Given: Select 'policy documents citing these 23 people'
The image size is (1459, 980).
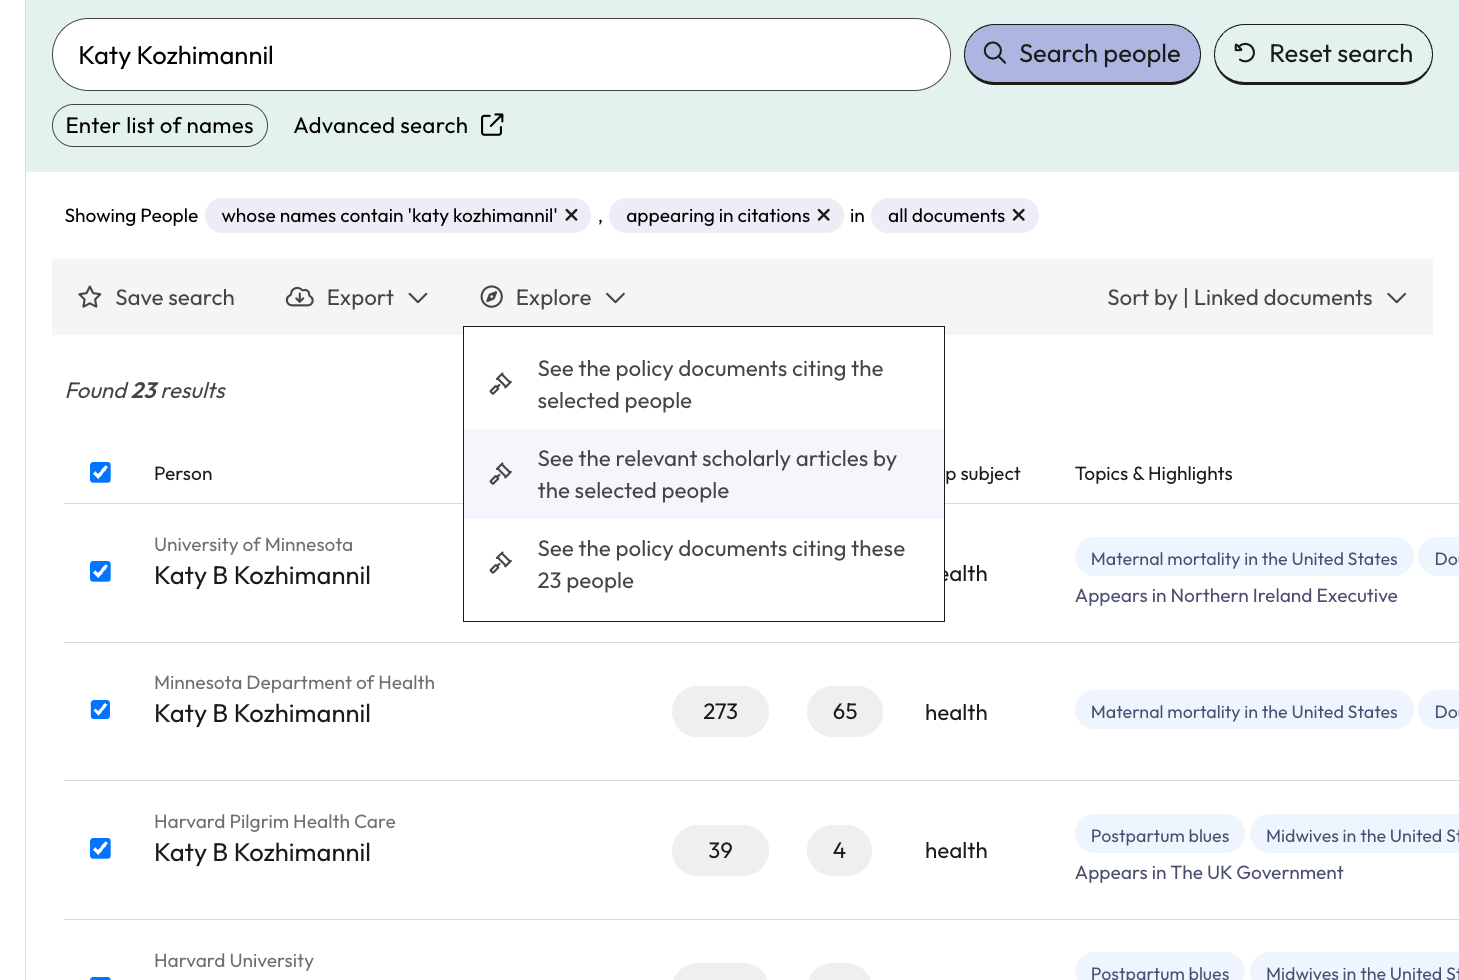Looking at the screenshot, I should click(x=704, y=564).
